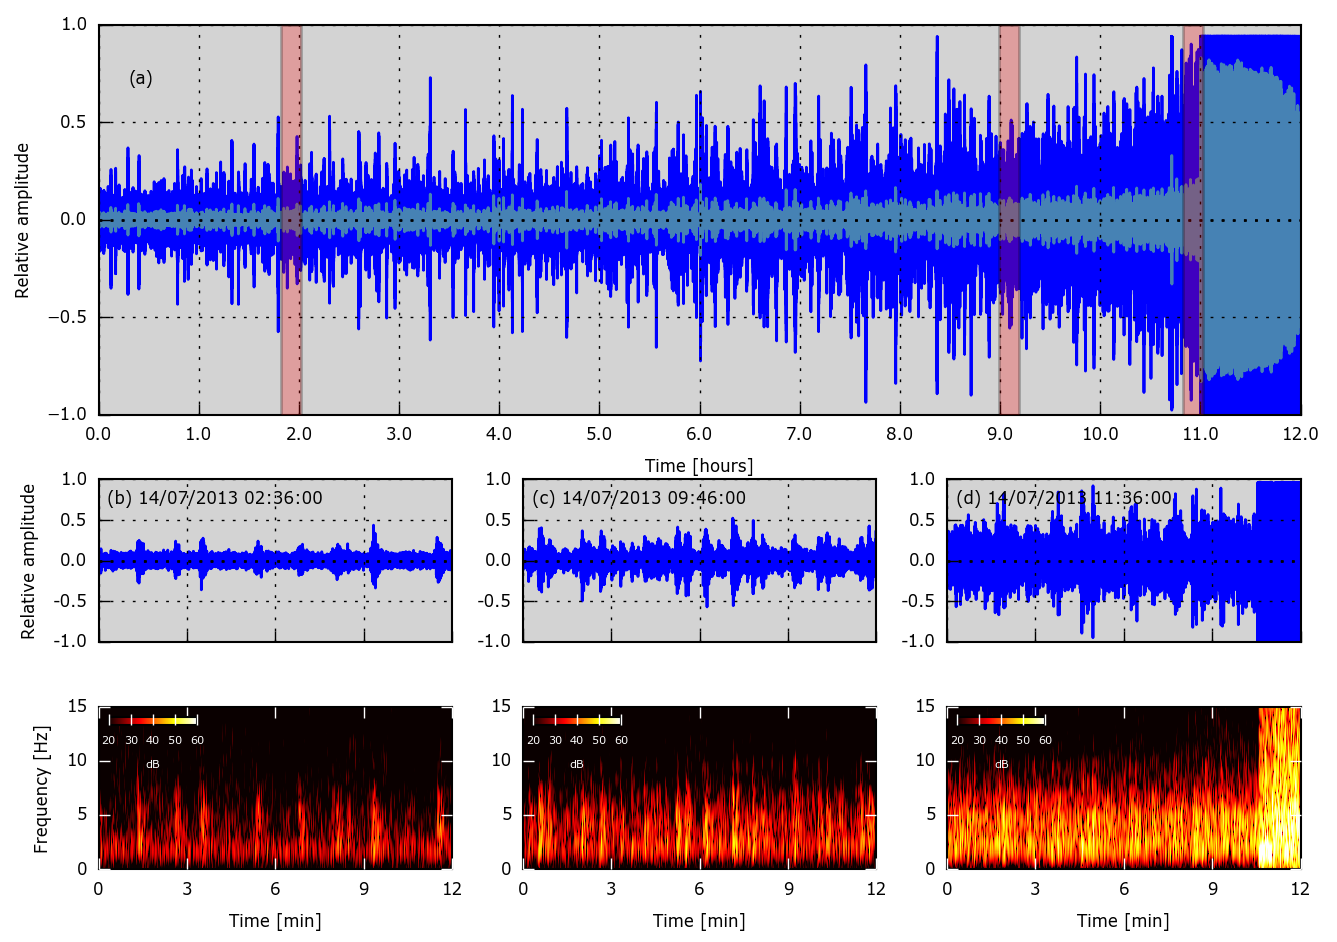This screenshot has height=942, width=1337.
Task: Click the panel (d) 11:36:00 timestamp label
Action: [x=1063, y=498]
